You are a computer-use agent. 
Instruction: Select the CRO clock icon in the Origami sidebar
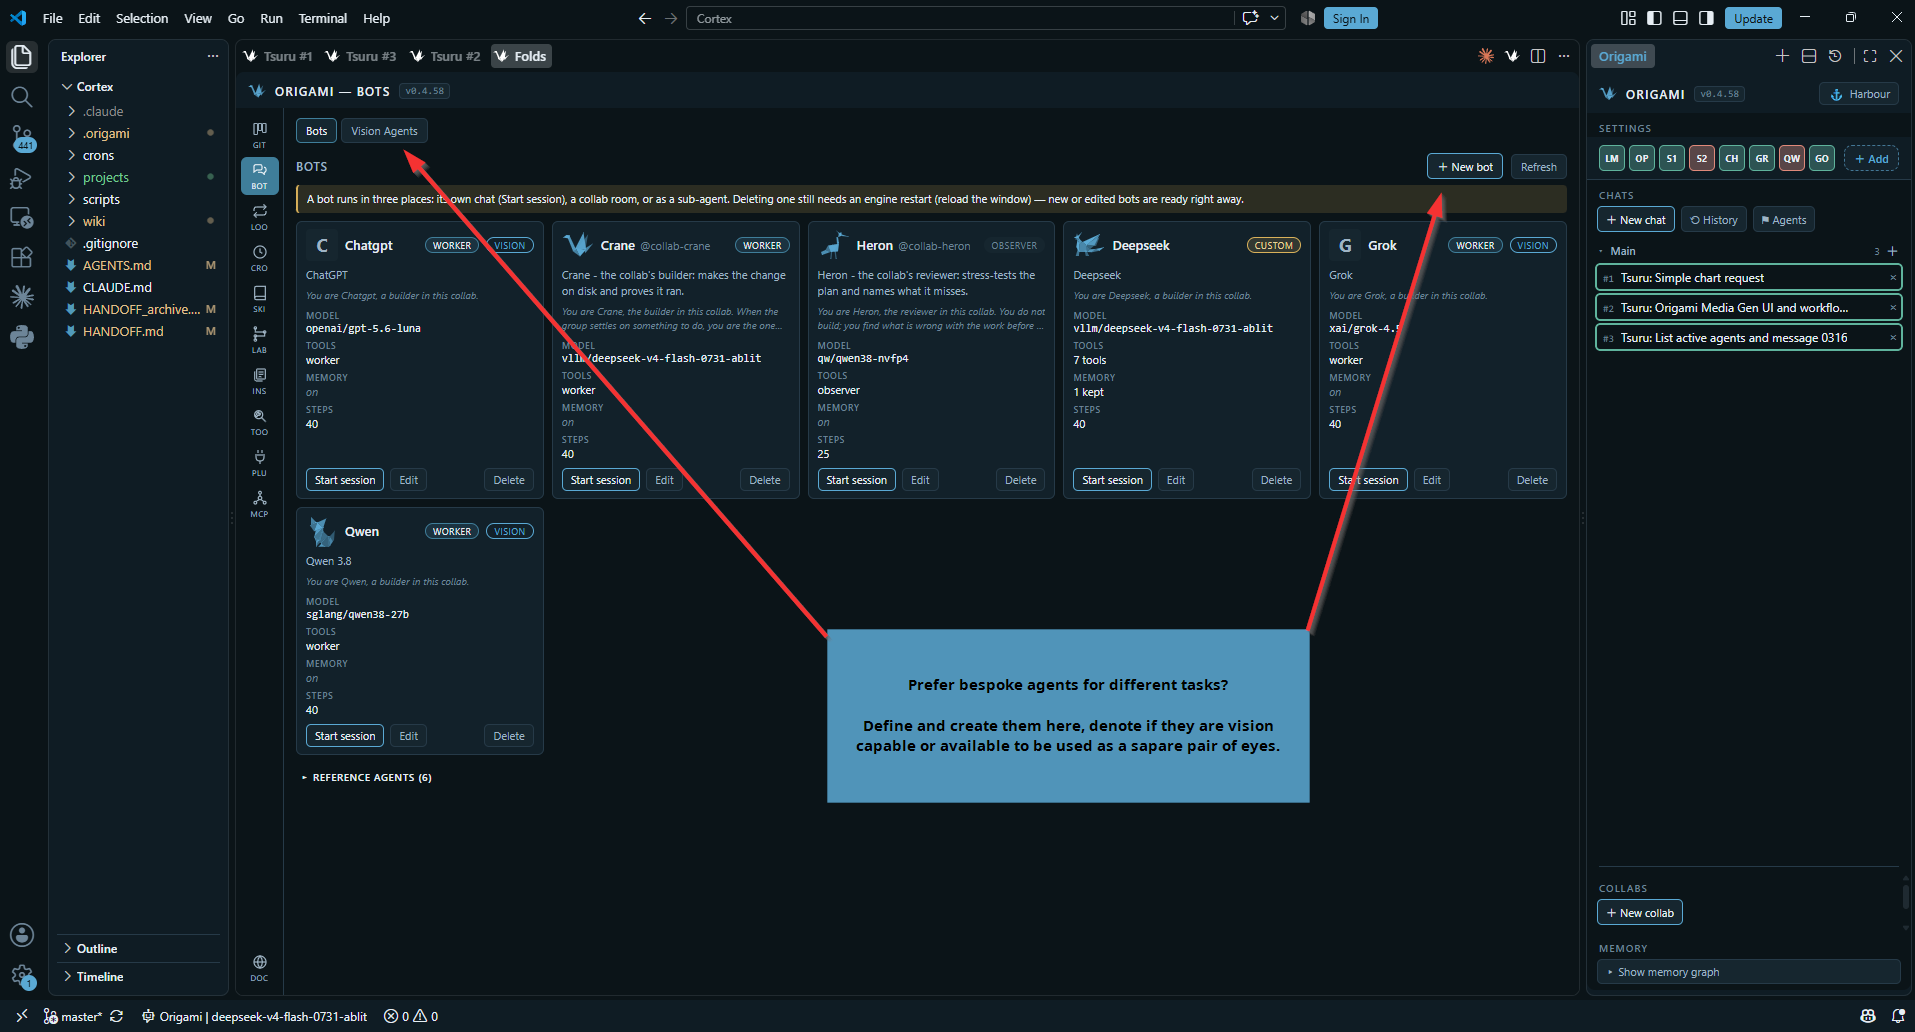(259, 257)
